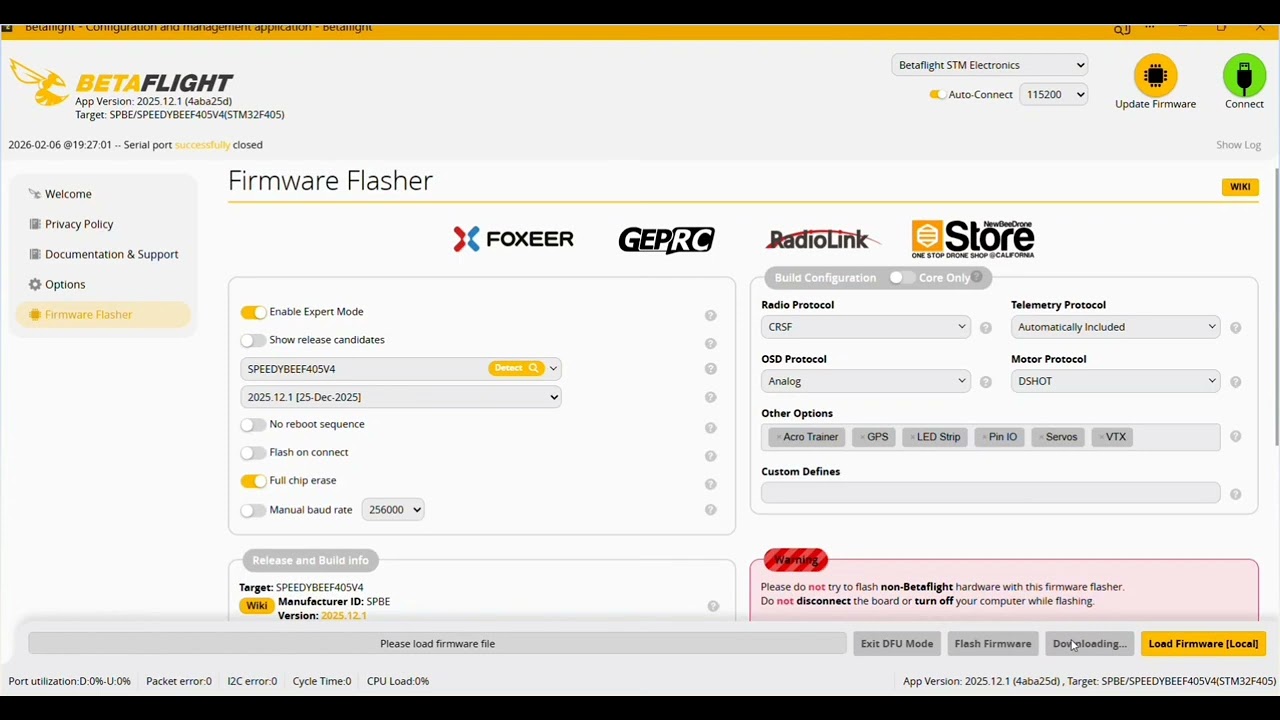Open the Telemetry Protocol dropdown

[x=1115, y=327]
